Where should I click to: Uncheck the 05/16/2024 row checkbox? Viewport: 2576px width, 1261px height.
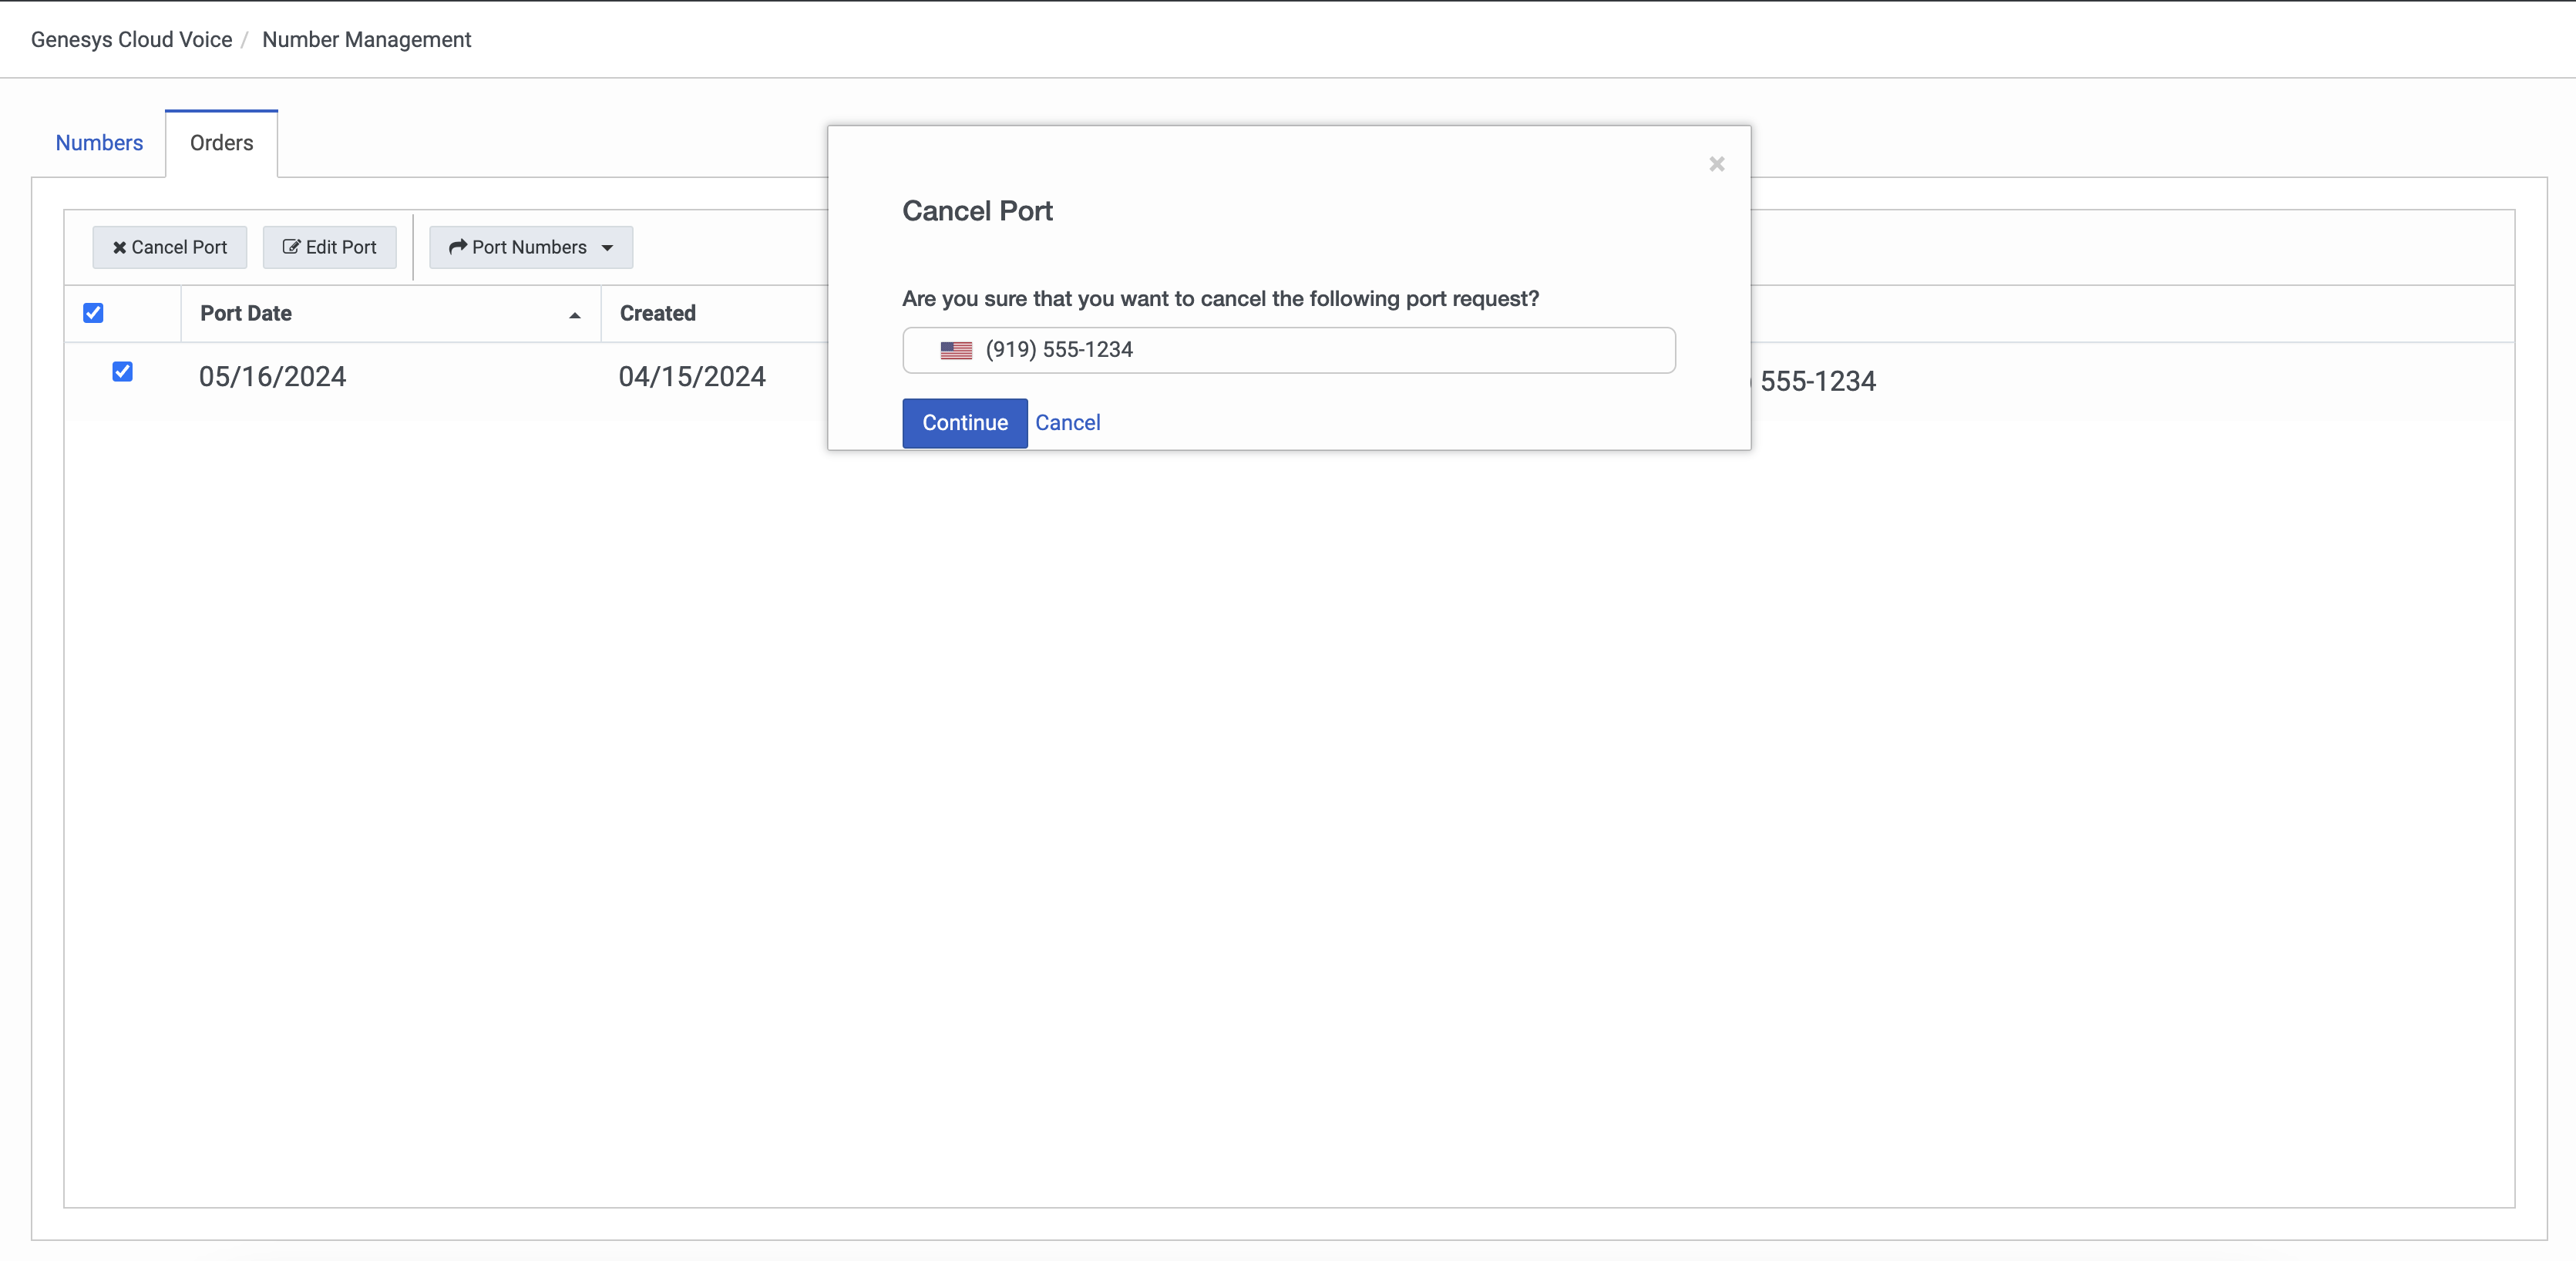122,372
